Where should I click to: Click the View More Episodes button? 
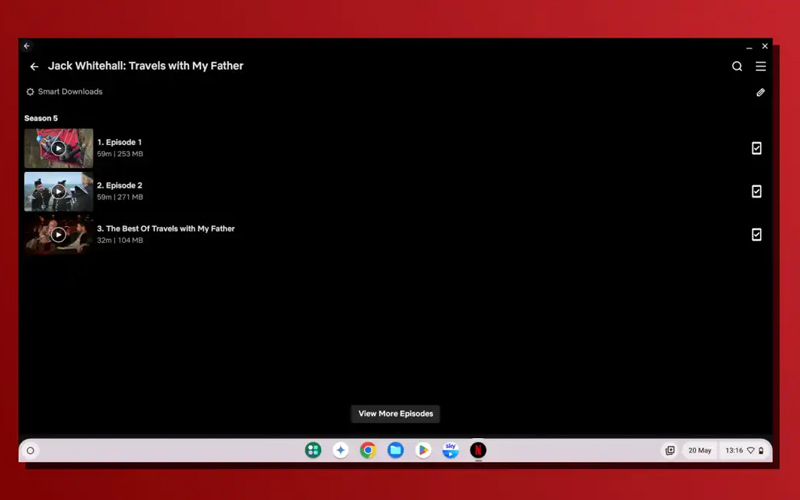click(395, 414)
